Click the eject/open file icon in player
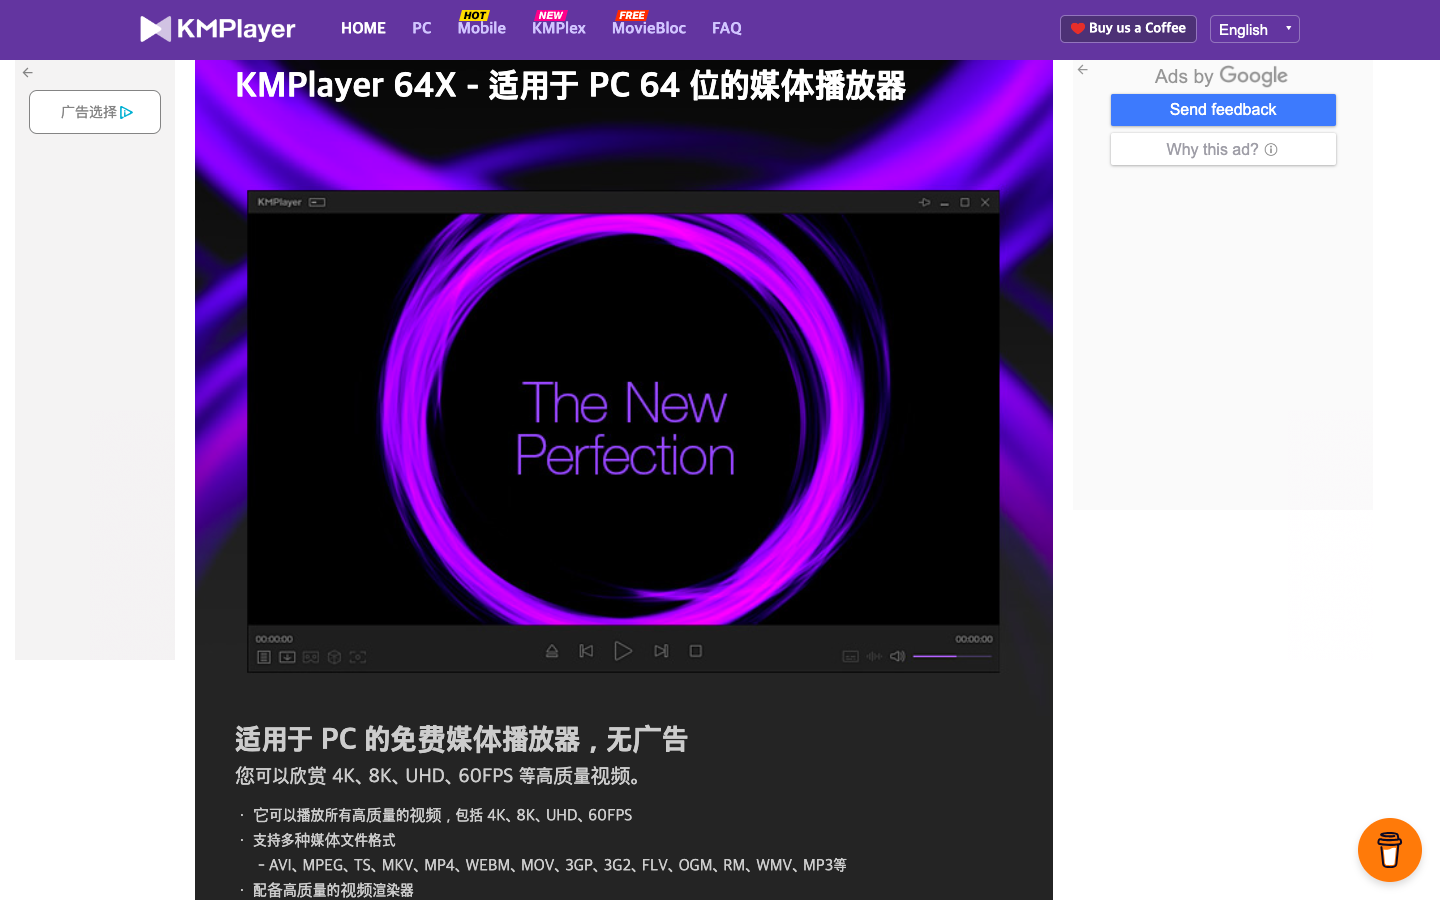The image size is (1440, 900). coord(552,651)
